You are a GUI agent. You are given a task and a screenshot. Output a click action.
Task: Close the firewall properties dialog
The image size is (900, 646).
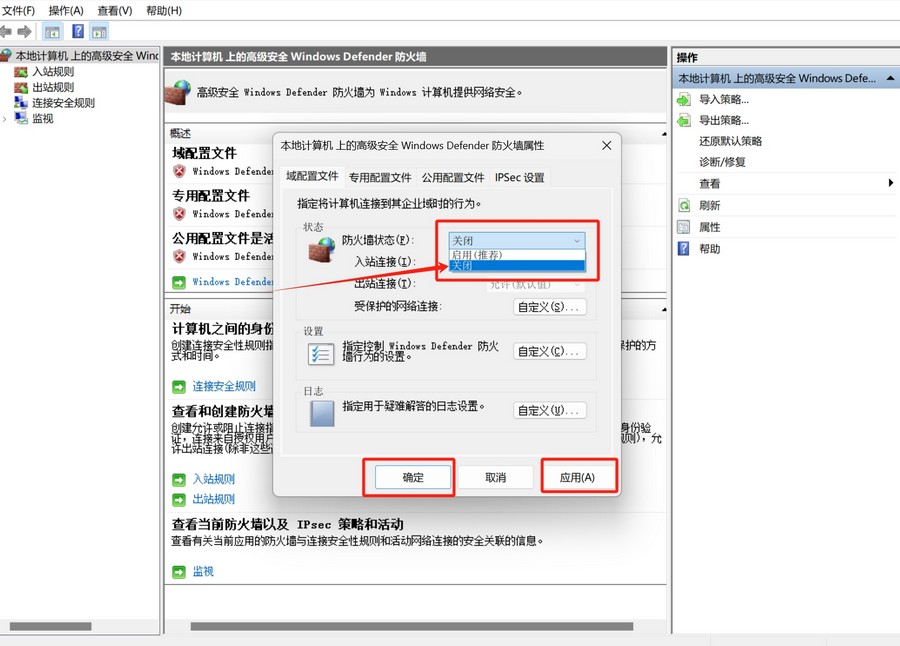coord(606,146)
